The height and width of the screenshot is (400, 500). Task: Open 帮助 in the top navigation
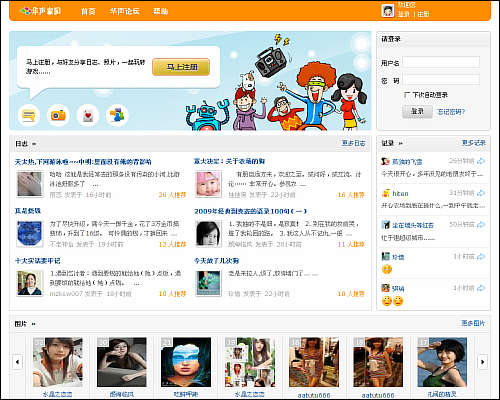[161, 11]
